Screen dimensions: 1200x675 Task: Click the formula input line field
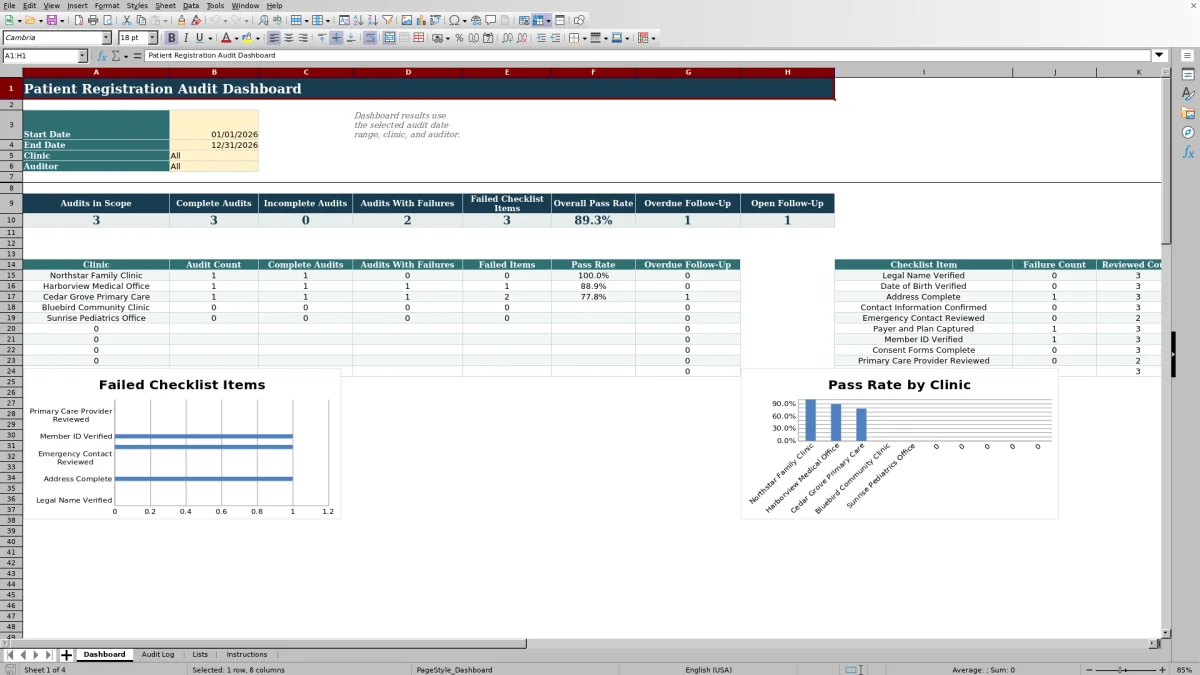pos(647,56)
